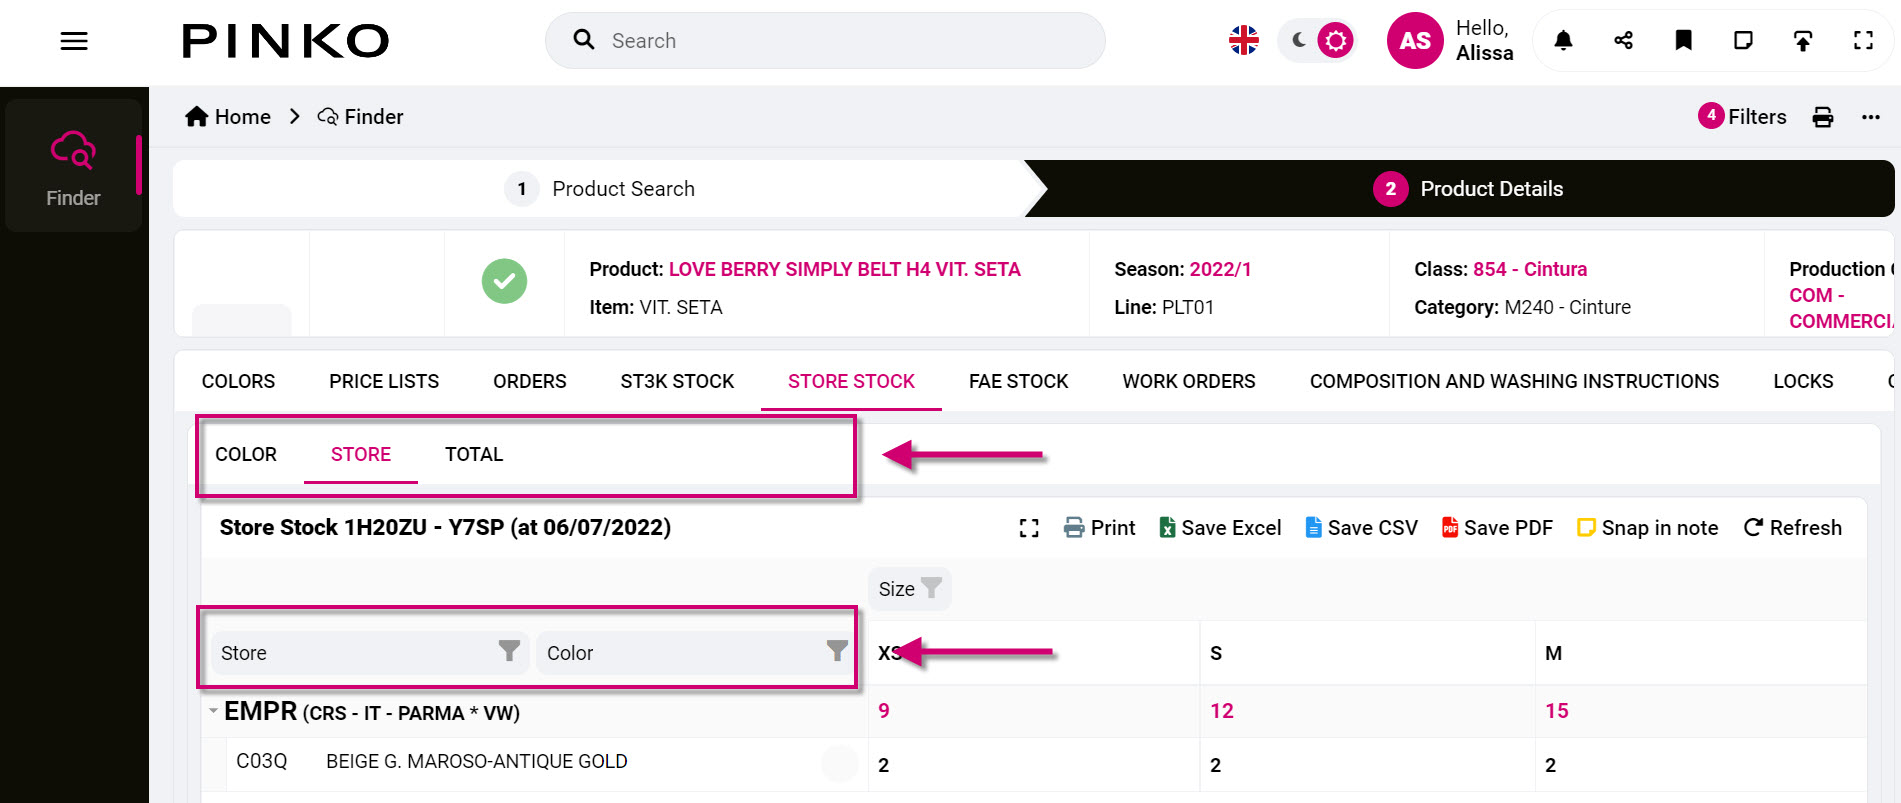This screenshot has height=803, width=1901.
Task: Enter fullscreen from header icon
Action: coord(1863,41)
